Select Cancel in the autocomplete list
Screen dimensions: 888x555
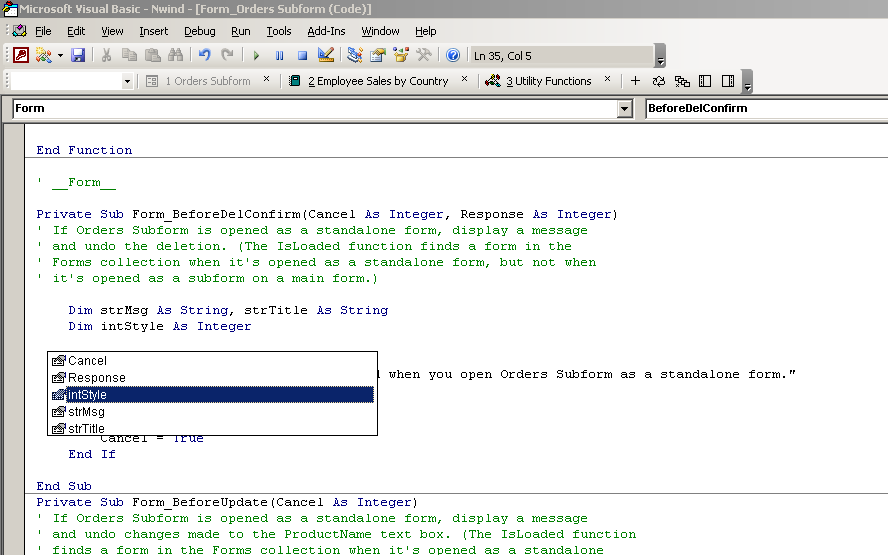212,361
